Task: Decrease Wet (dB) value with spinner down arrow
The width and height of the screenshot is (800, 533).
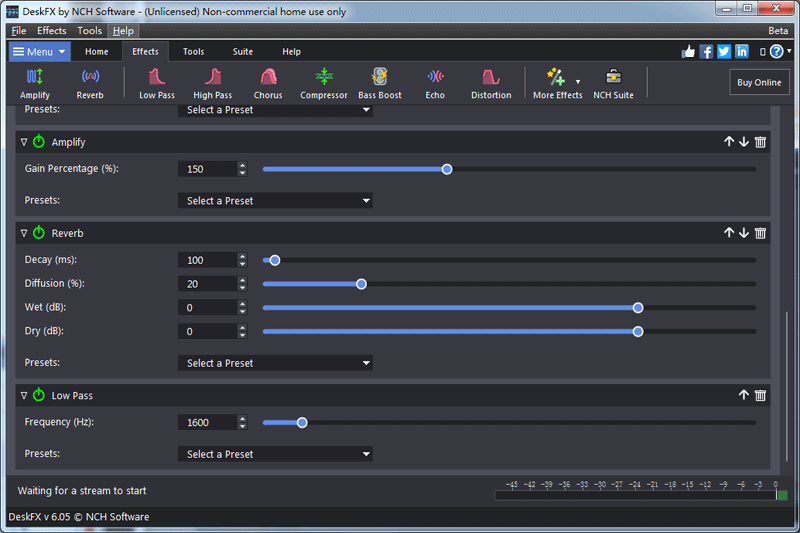Action: pyautogui.click(x=242, y=312)
